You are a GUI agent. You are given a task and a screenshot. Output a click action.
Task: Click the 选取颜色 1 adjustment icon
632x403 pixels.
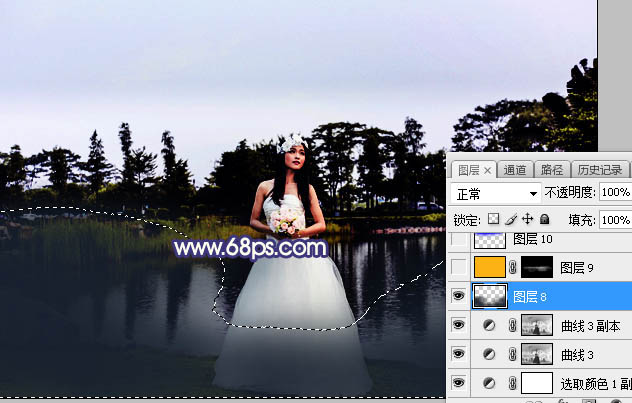coord(489,383)
